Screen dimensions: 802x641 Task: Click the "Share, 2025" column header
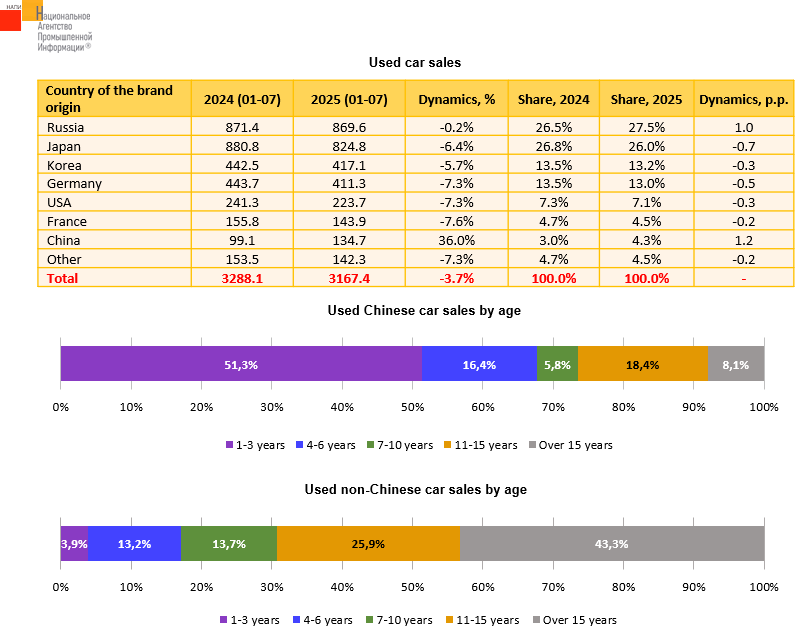646,99
